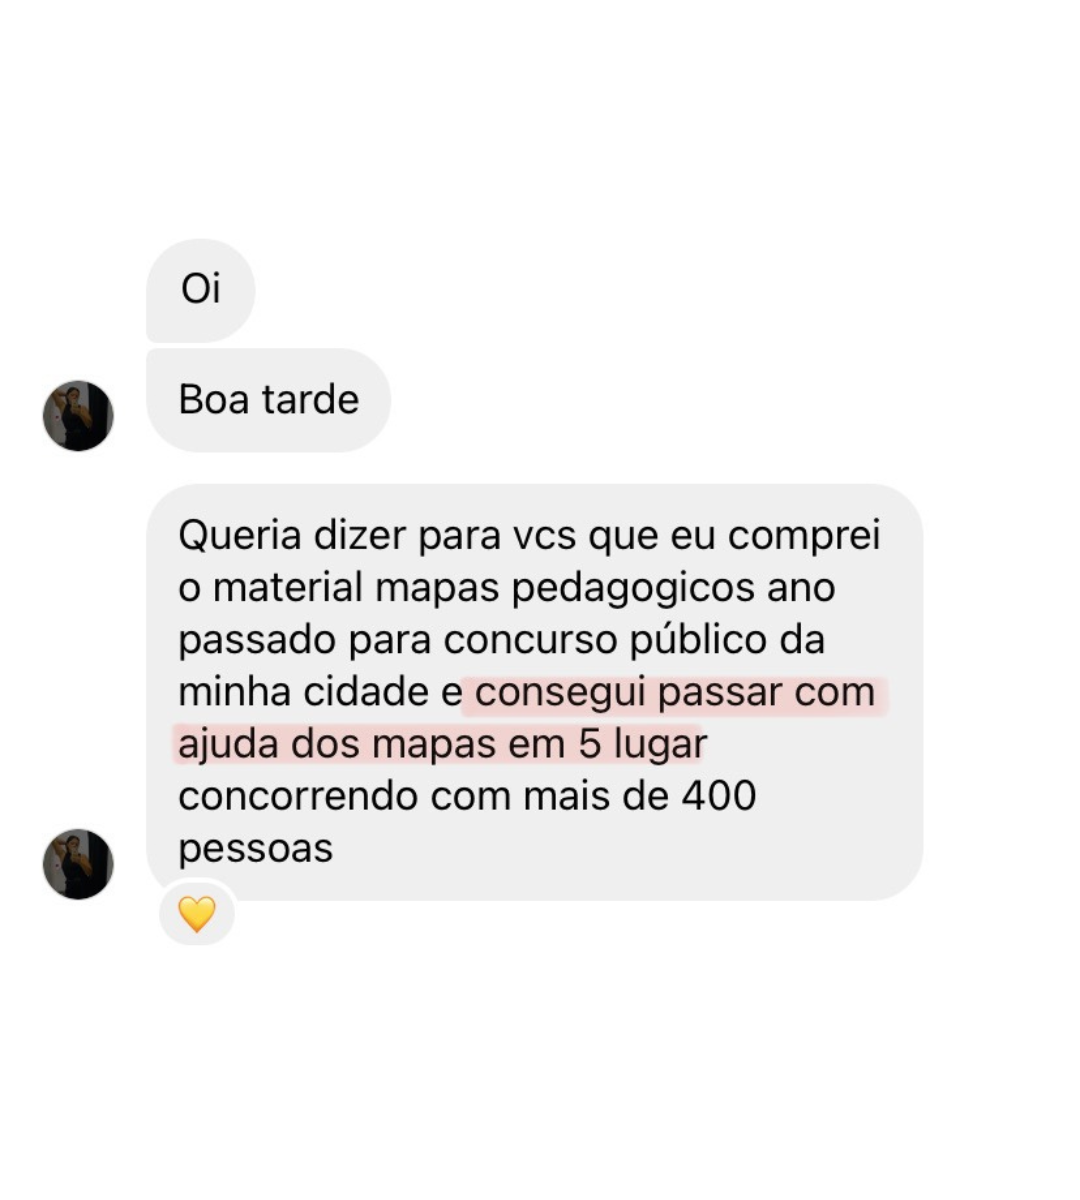Open sender's avatar beside the long message
1080x1200 pixels.
[x=78, y=864]
